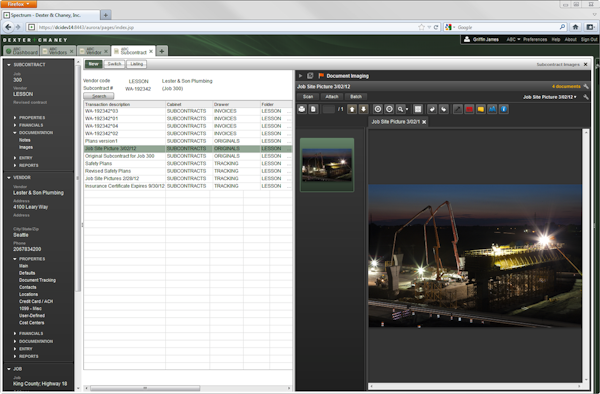Click the Transaction description column header
Screen dimensions: 600x394
124,104
